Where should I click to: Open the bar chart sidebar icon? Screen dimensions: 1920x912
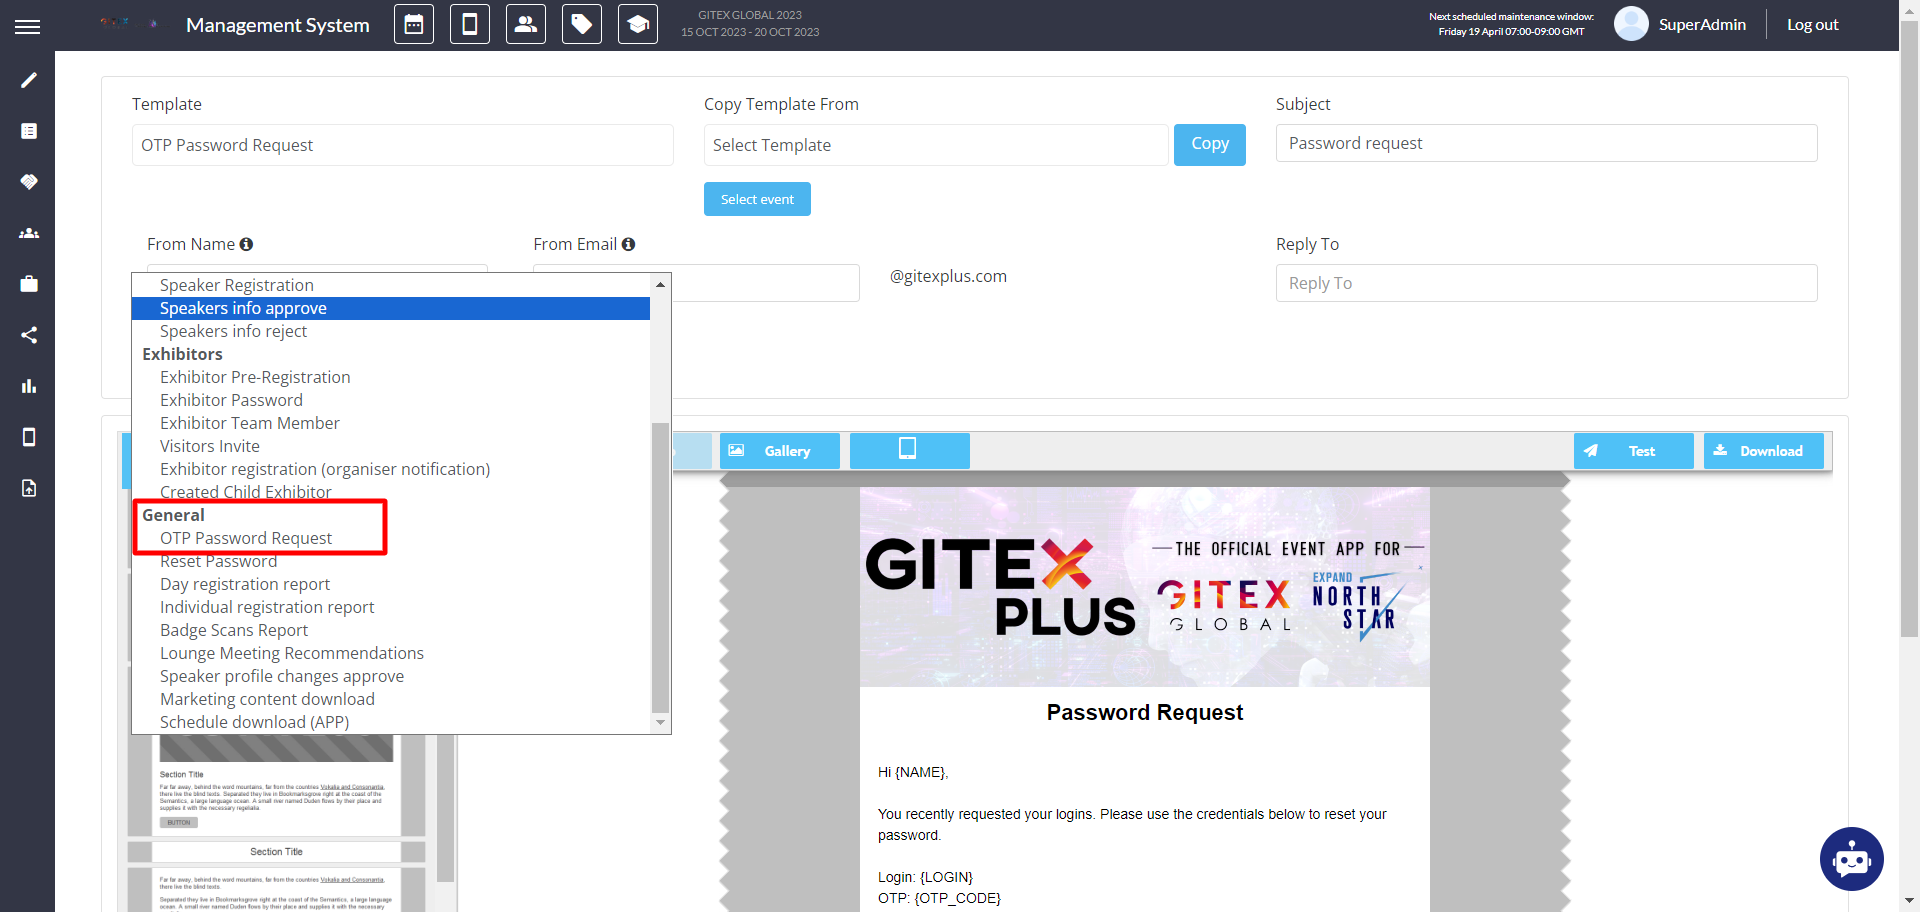pyautogui.click(x=29, y=386)
